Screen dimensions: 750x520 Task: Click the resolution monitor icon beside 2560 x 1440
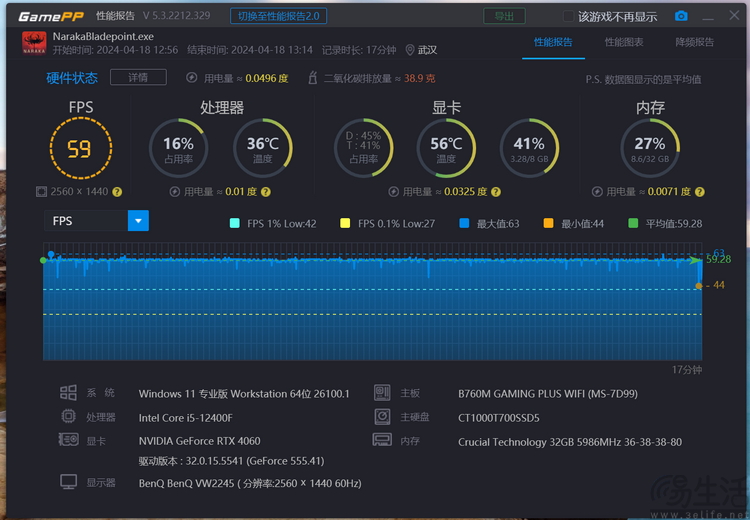pyautogui.click(x=41, y=192)
